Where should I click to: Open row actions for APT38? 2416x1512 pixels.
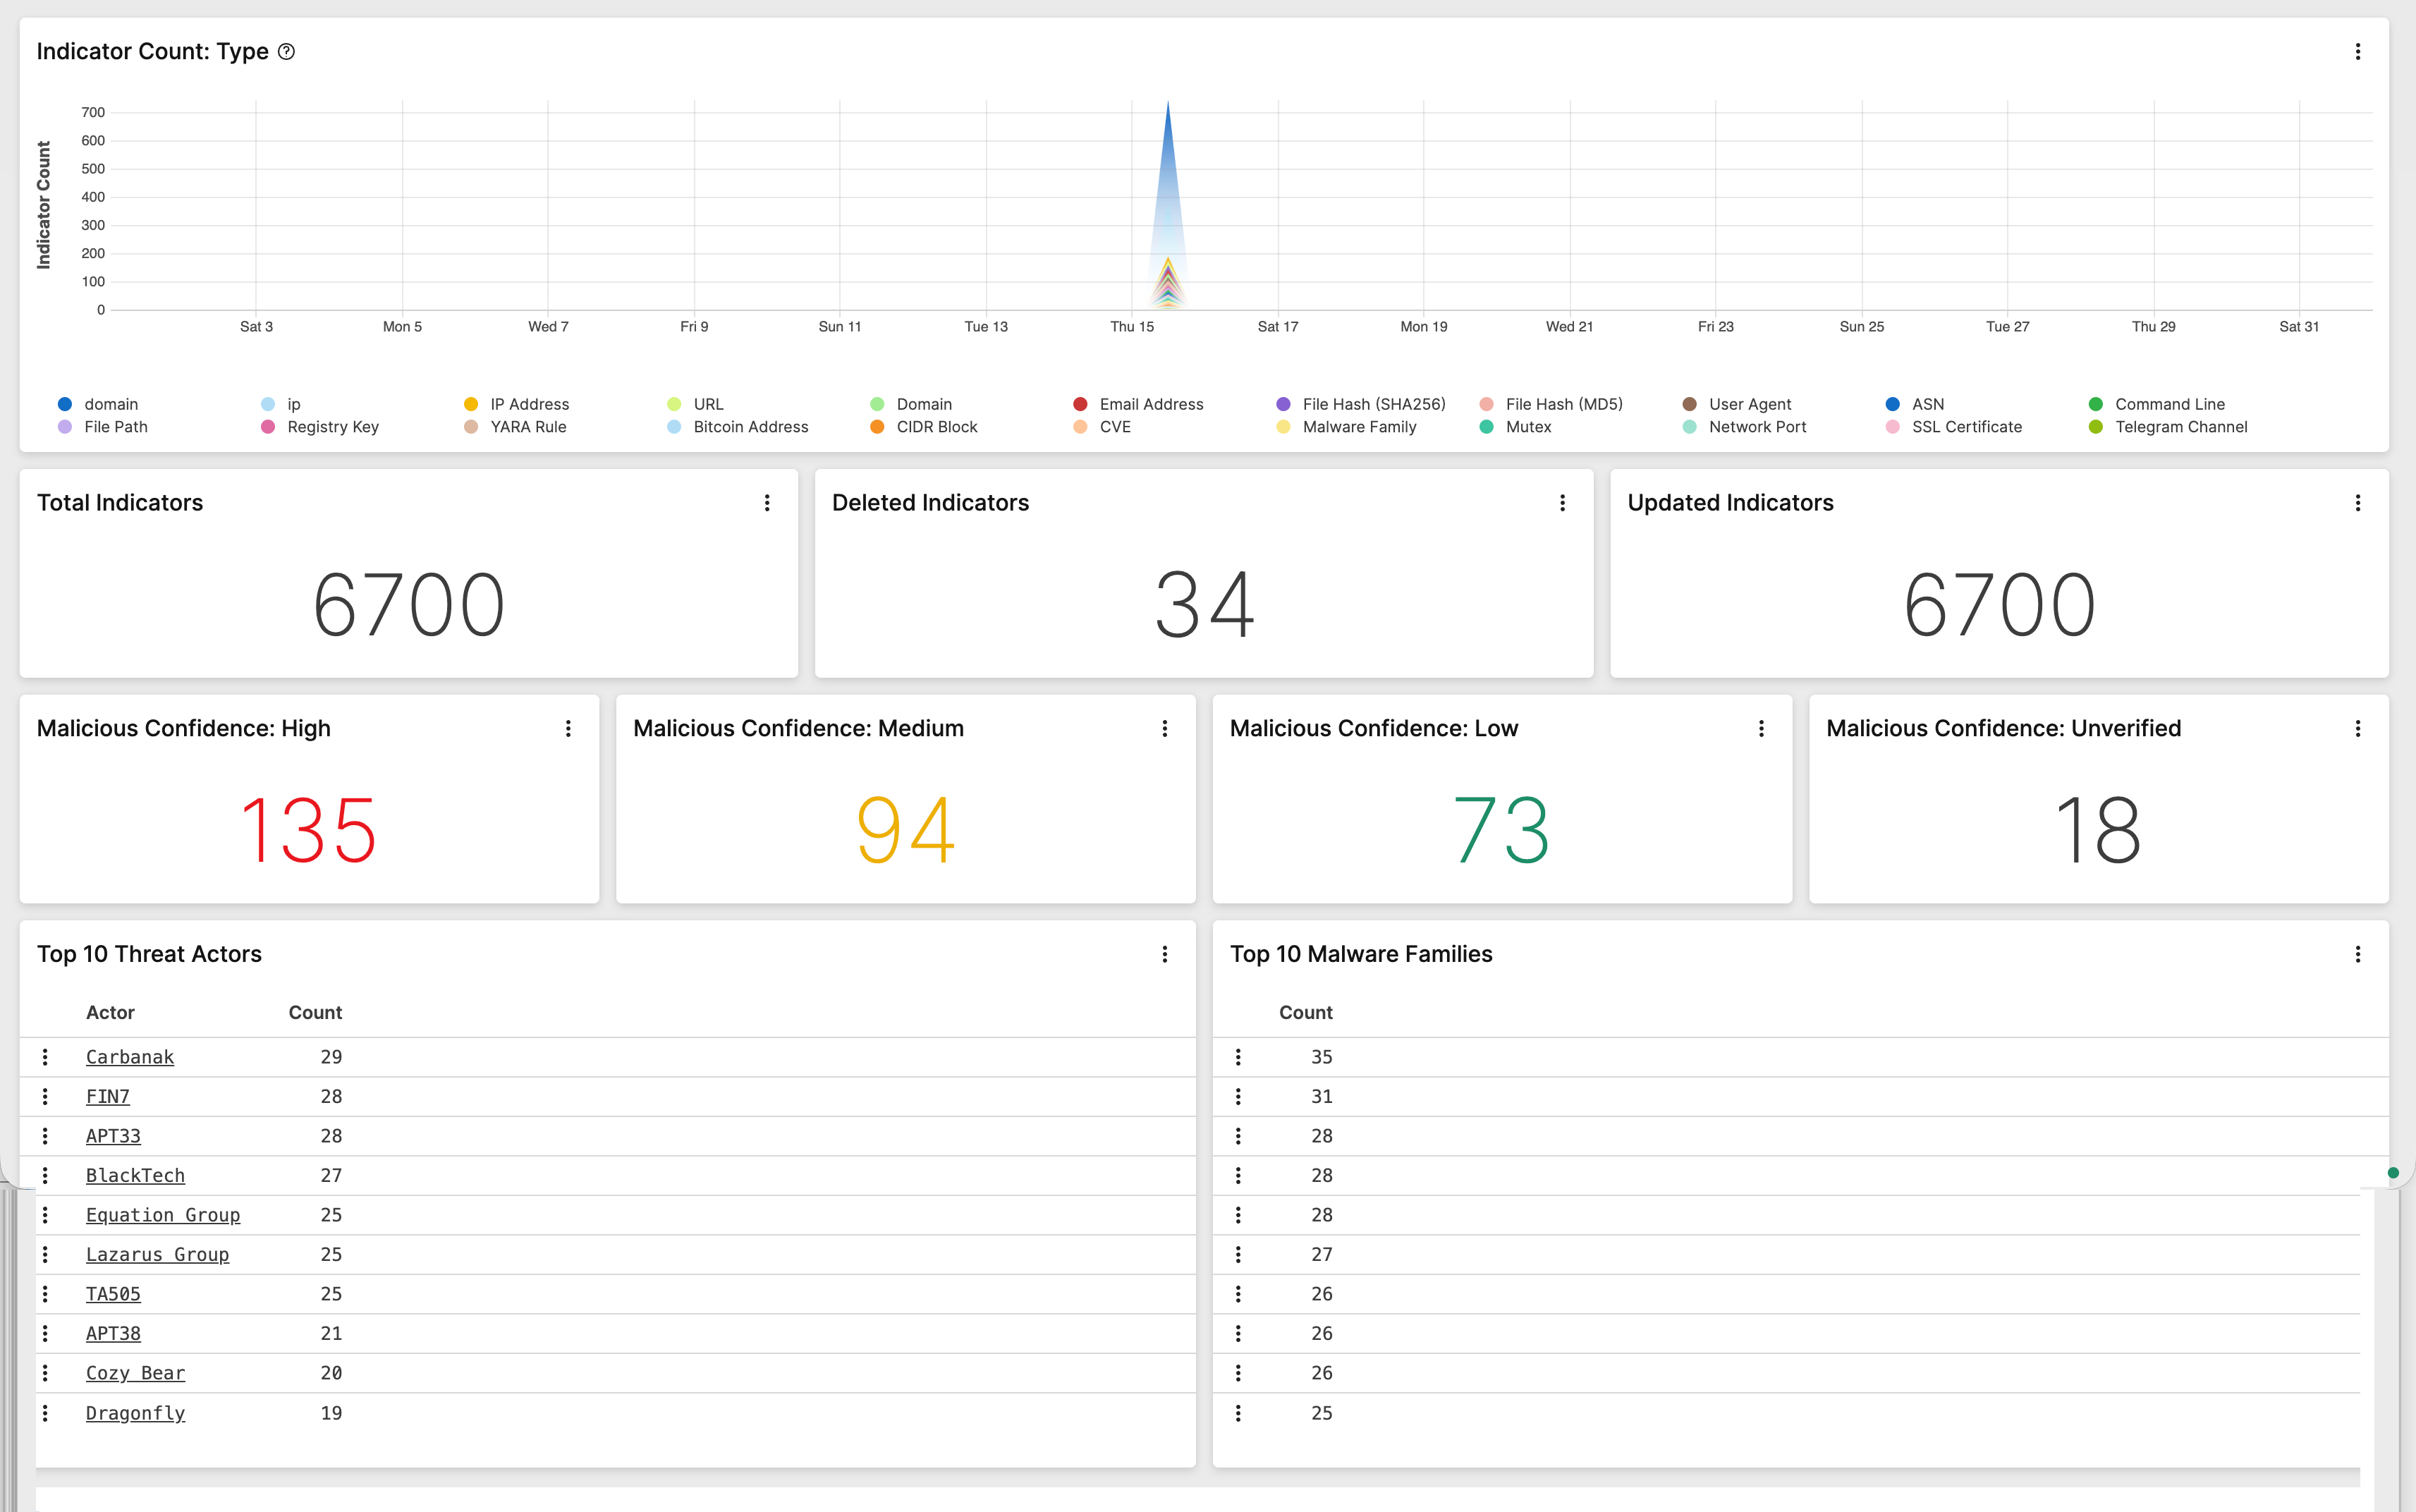(x=45, y=1334)
